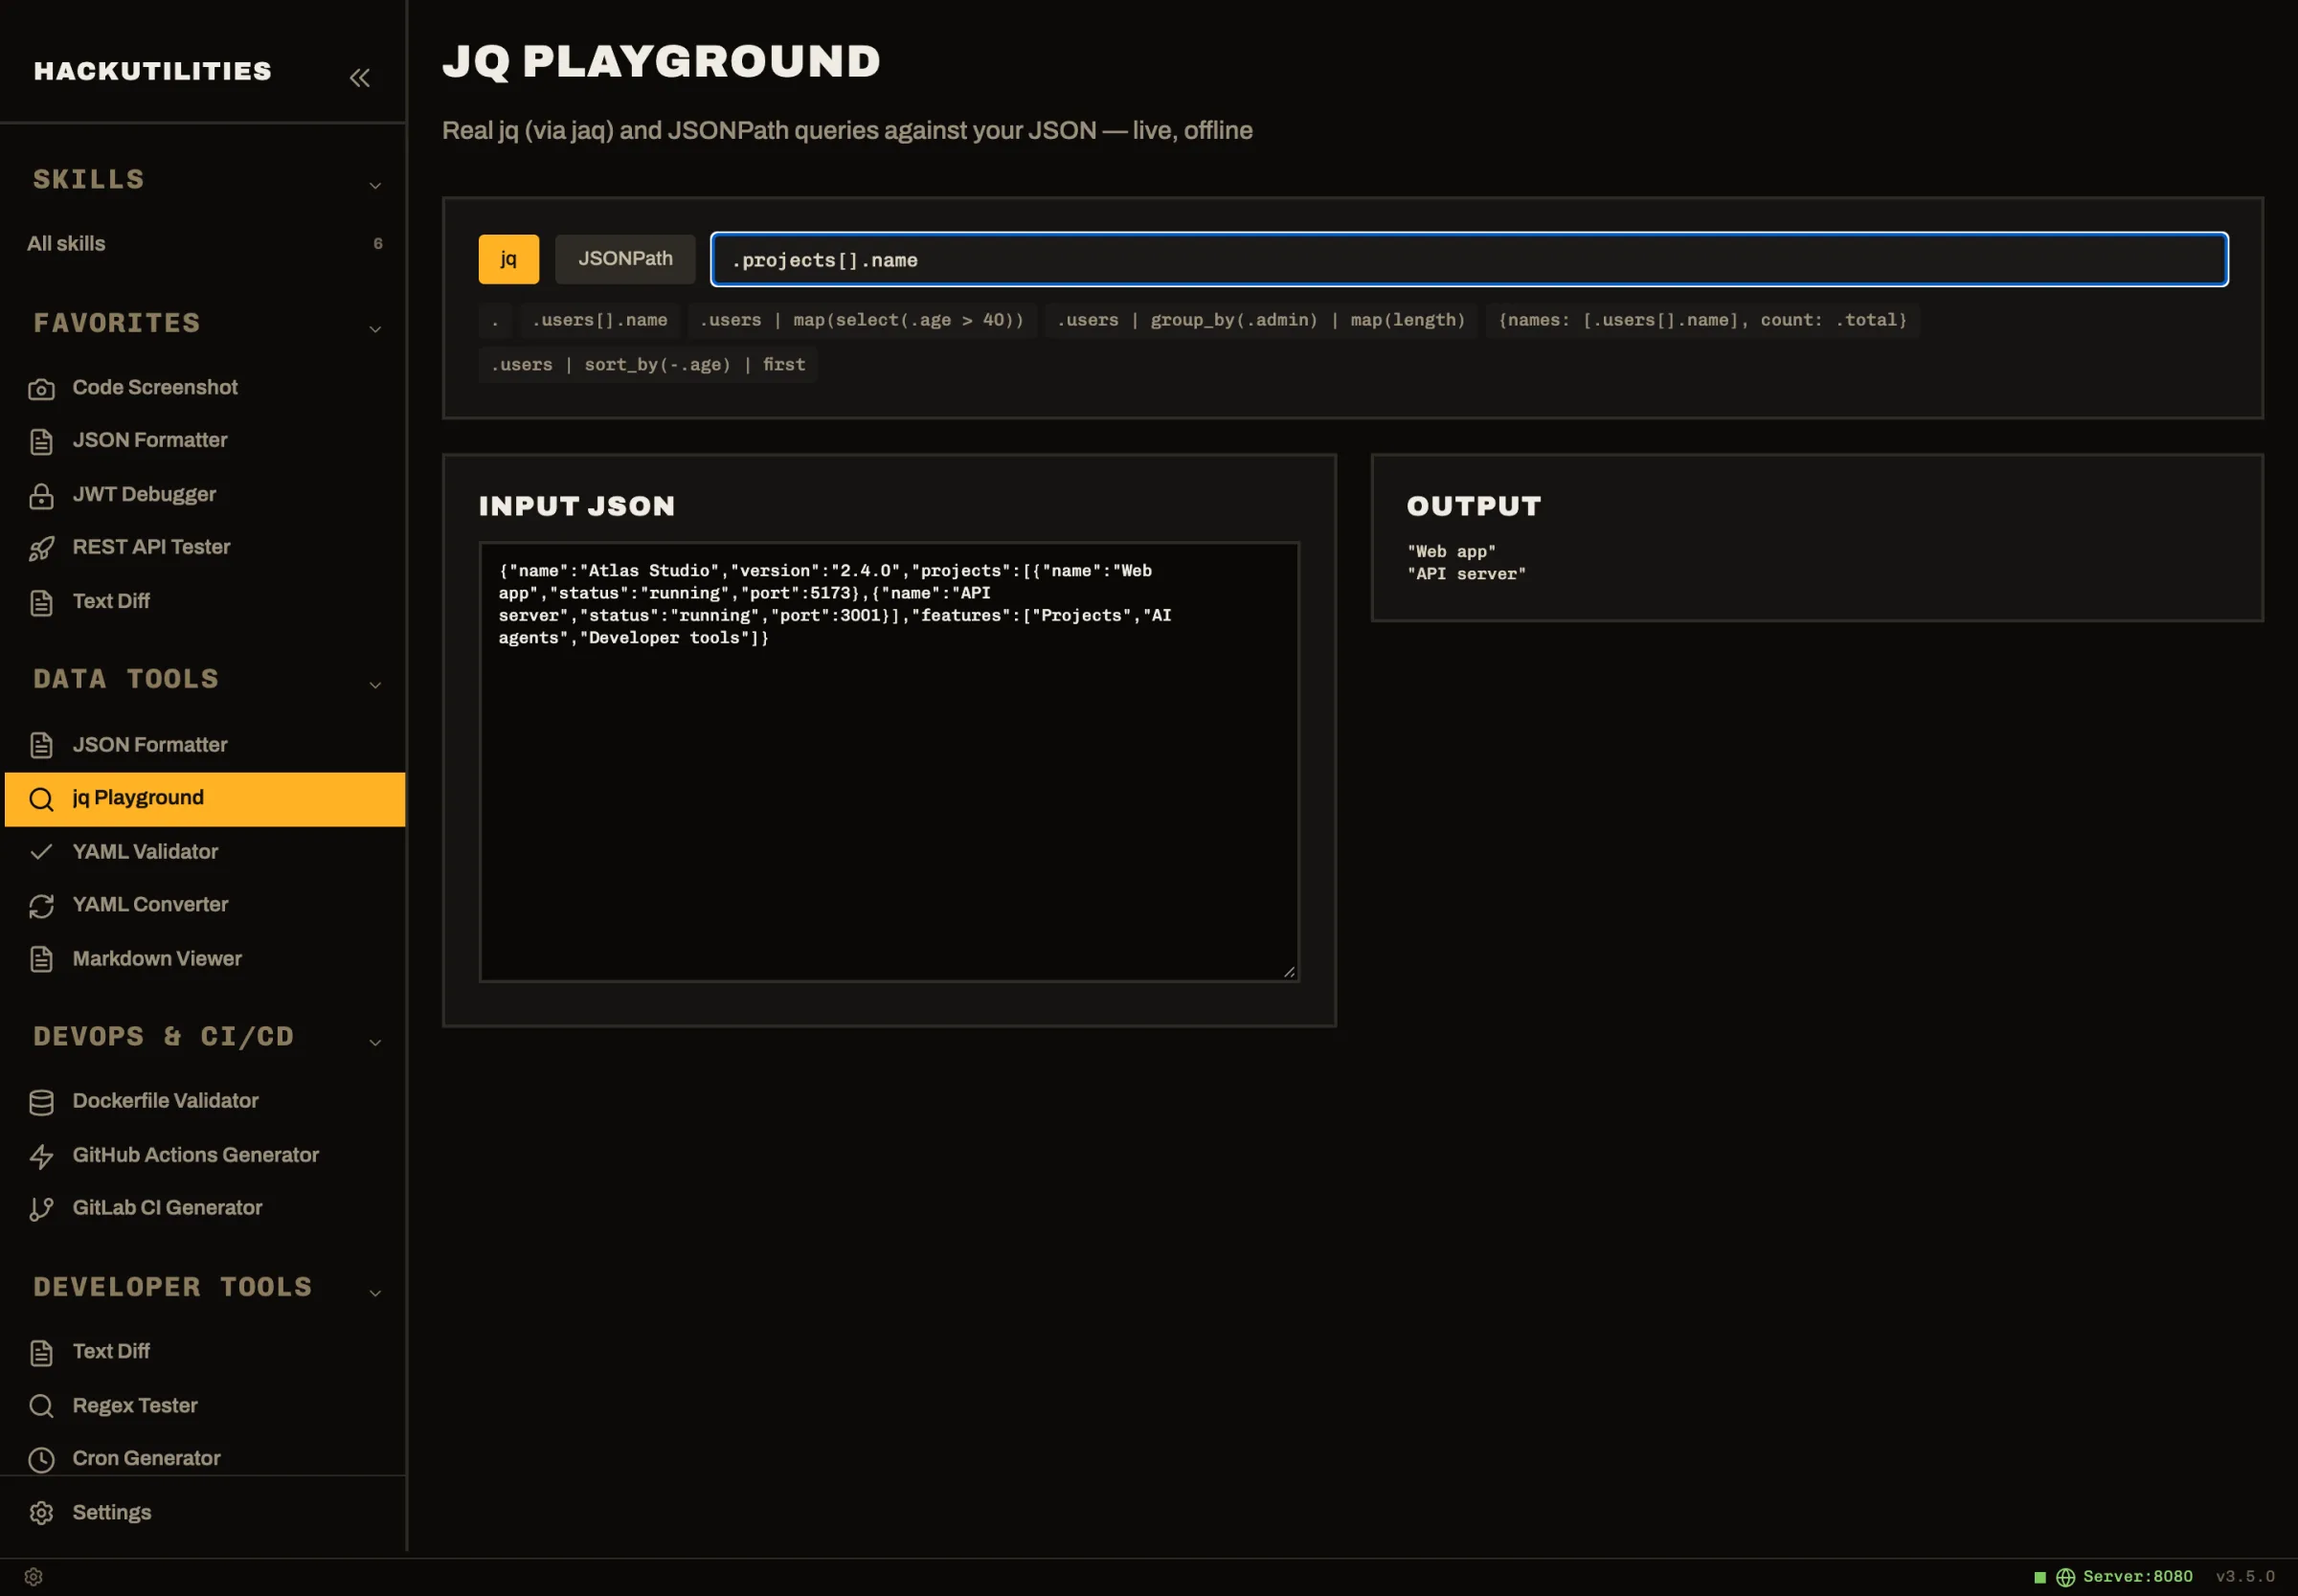Click the gear icon beside Settings

click(41, 1513)
